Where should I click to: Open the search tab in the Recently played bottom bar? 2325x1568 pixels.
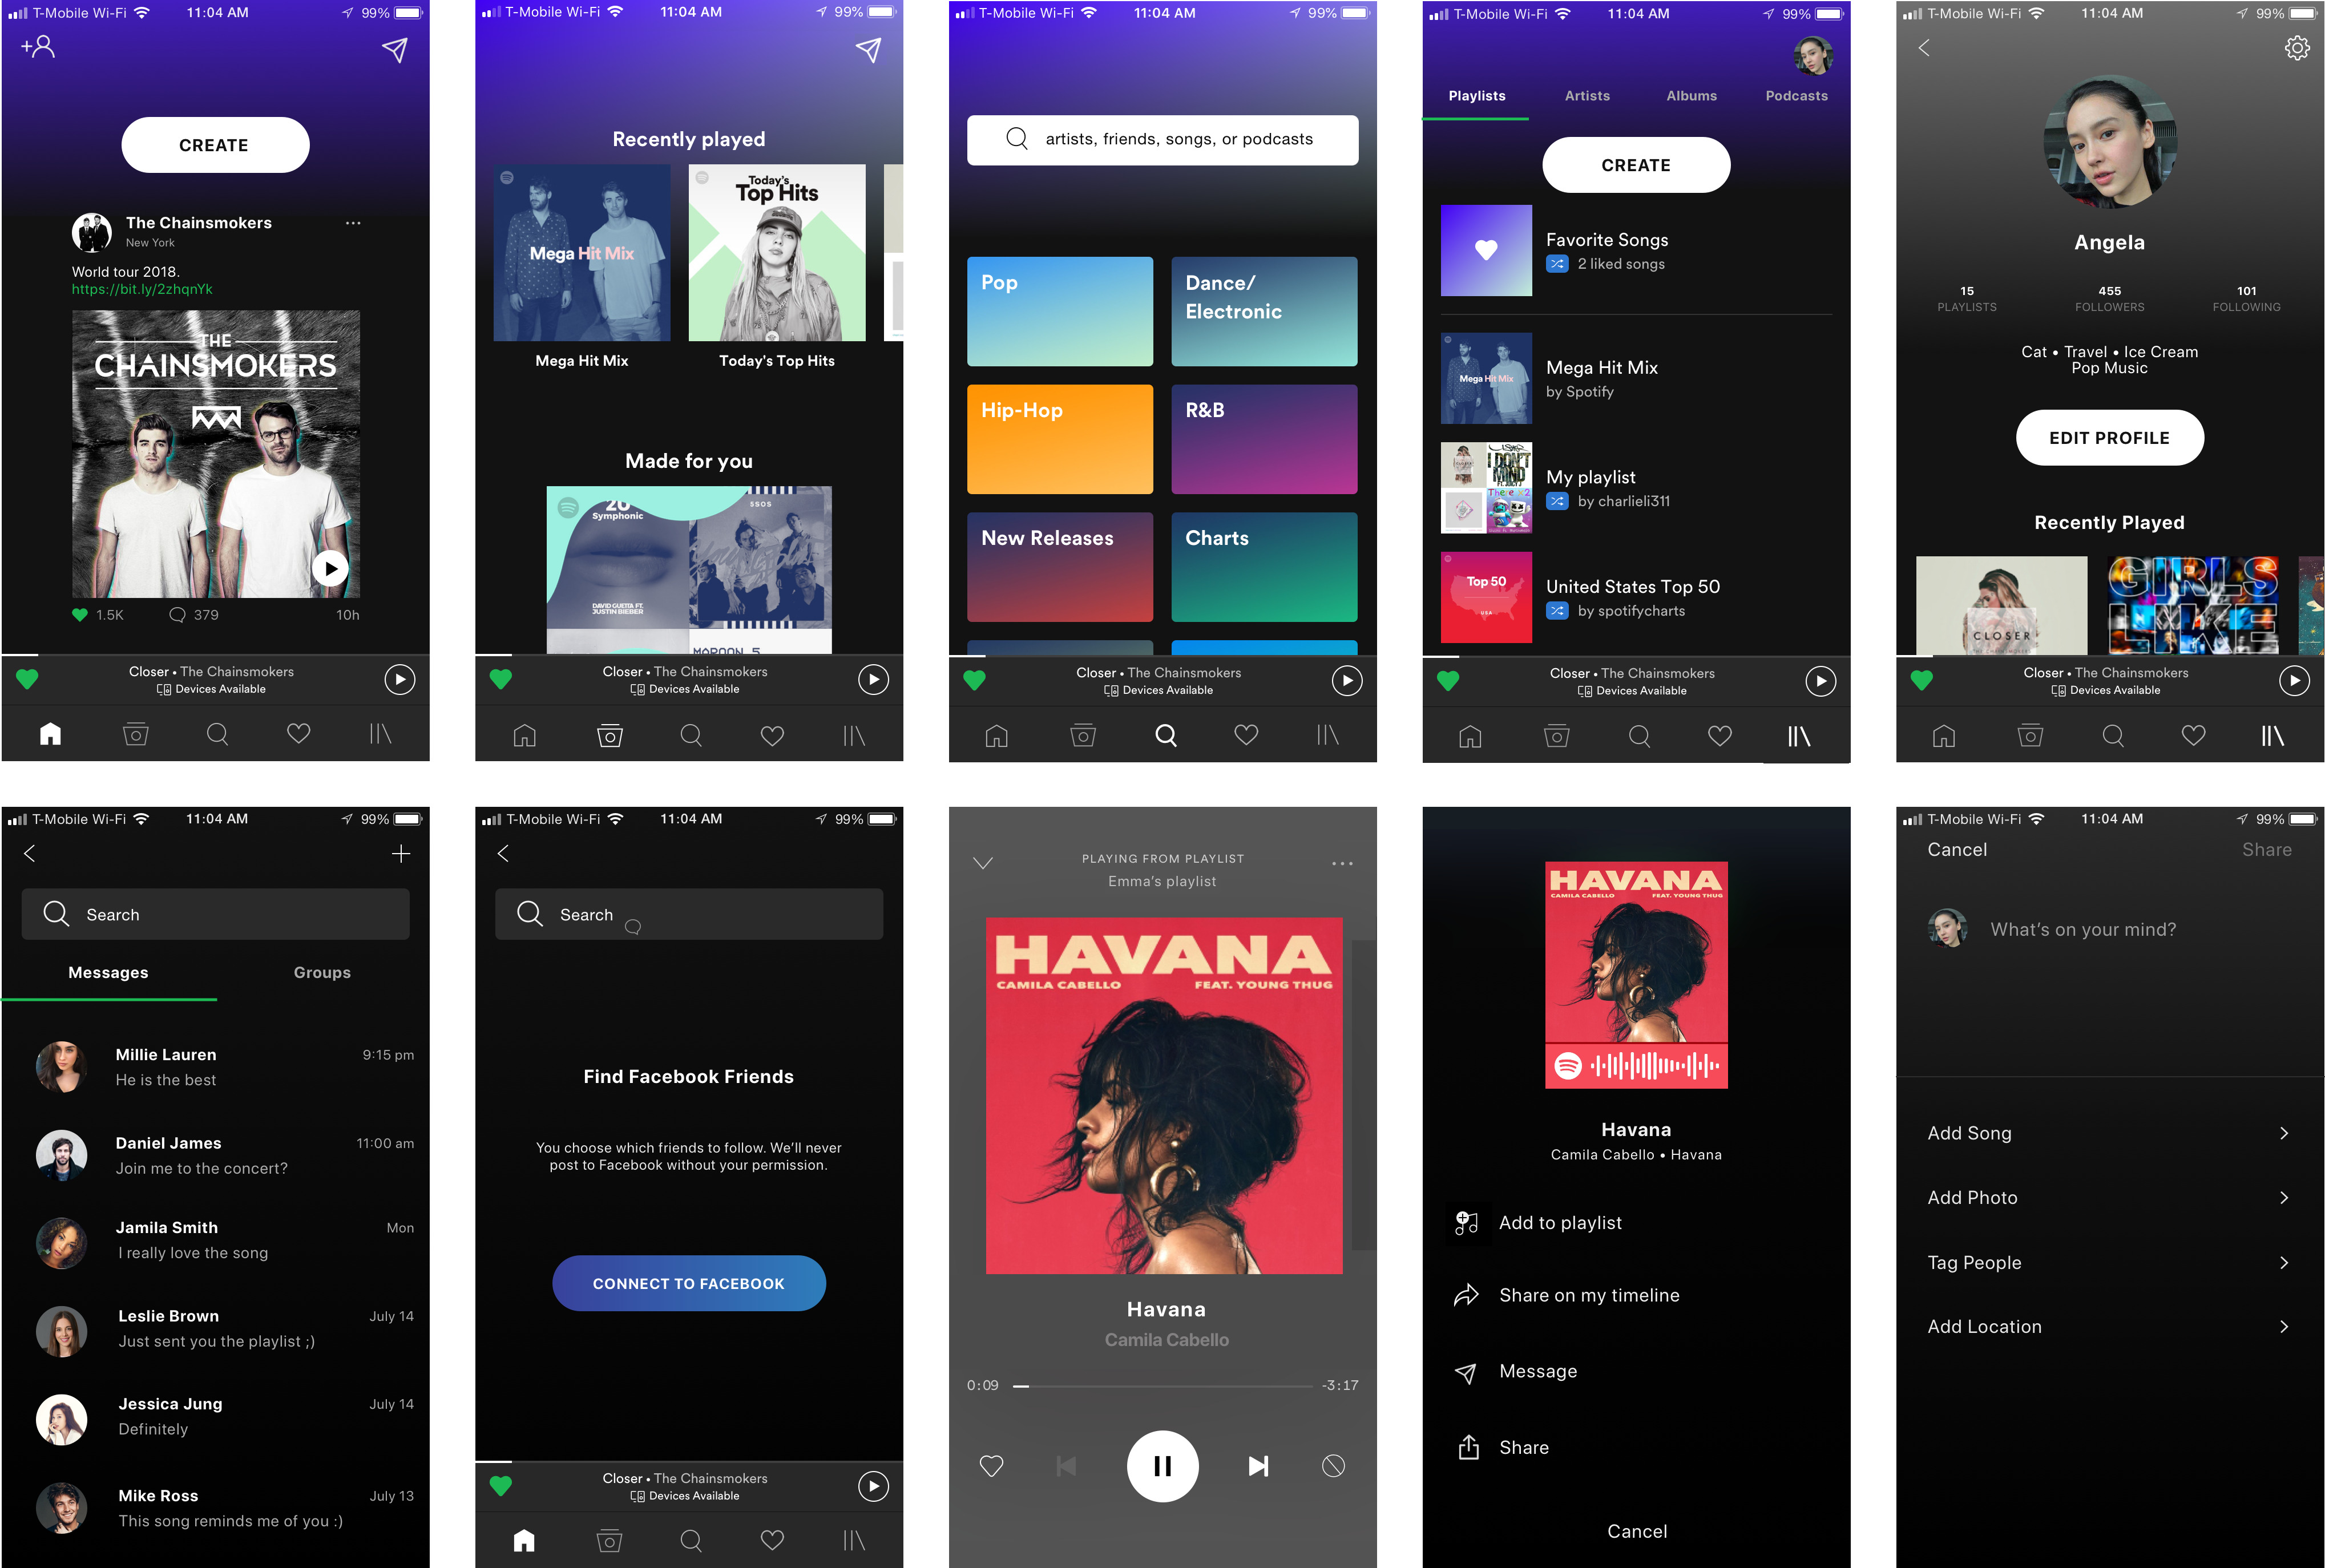(690, 736)
